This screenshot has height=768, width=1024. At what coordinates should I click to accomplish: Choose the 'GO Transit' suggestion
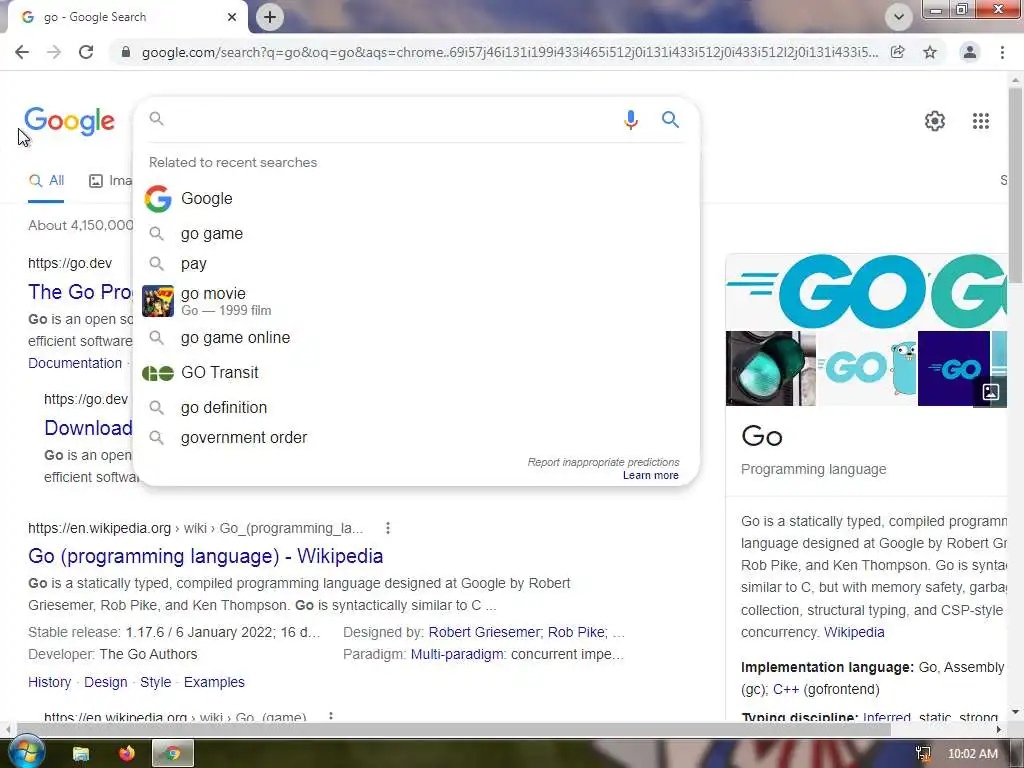pos(417,373)
